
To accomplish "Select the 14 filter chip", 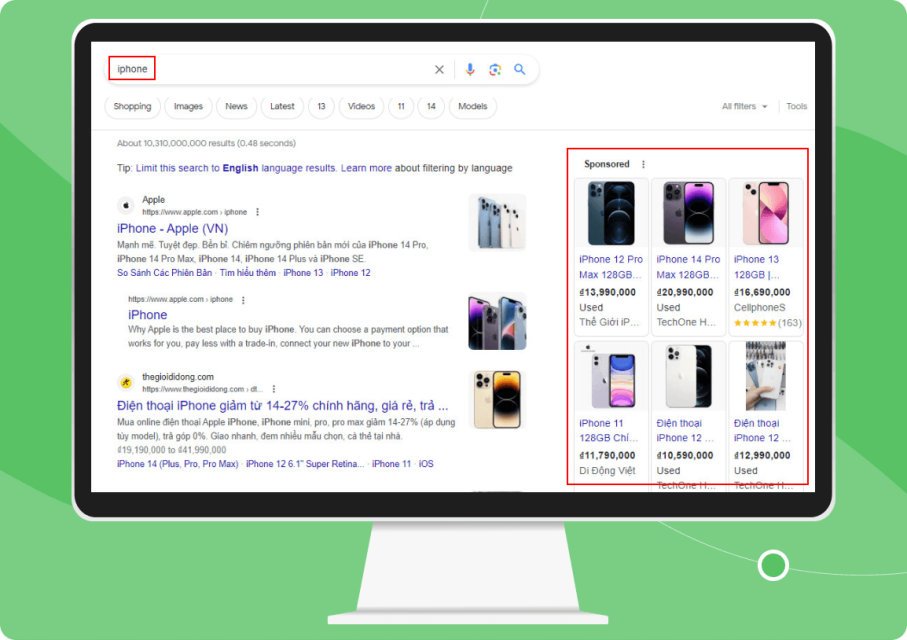I will point(431,106).
